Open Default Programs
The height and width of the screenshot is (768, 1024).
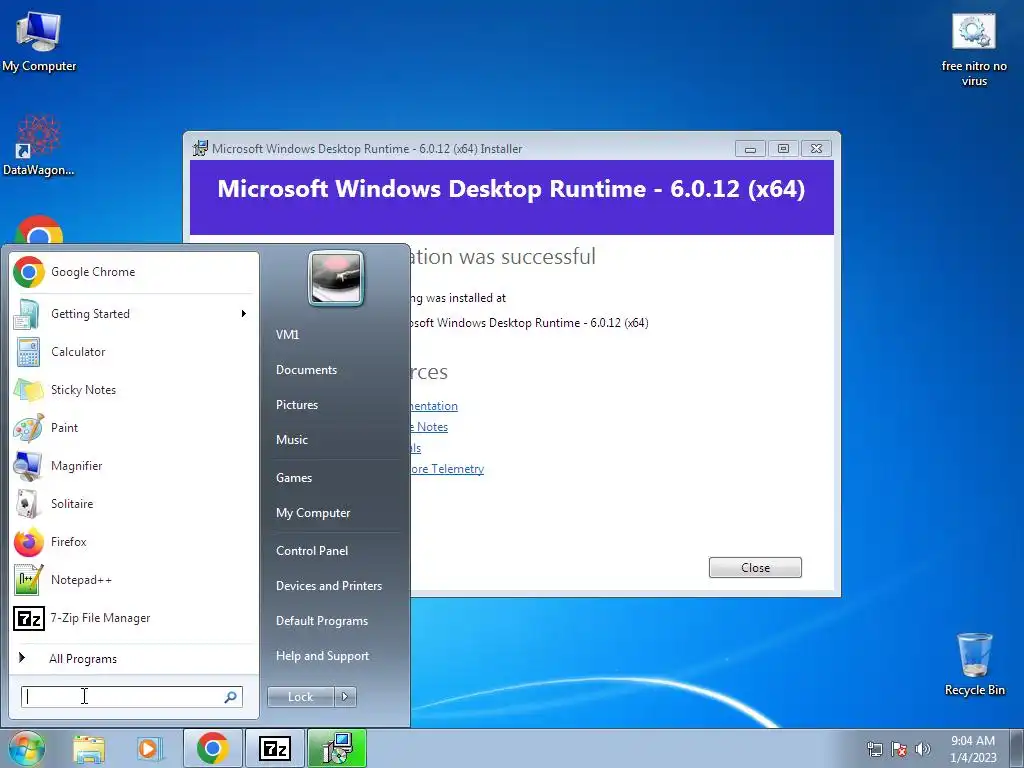(322, 621)
